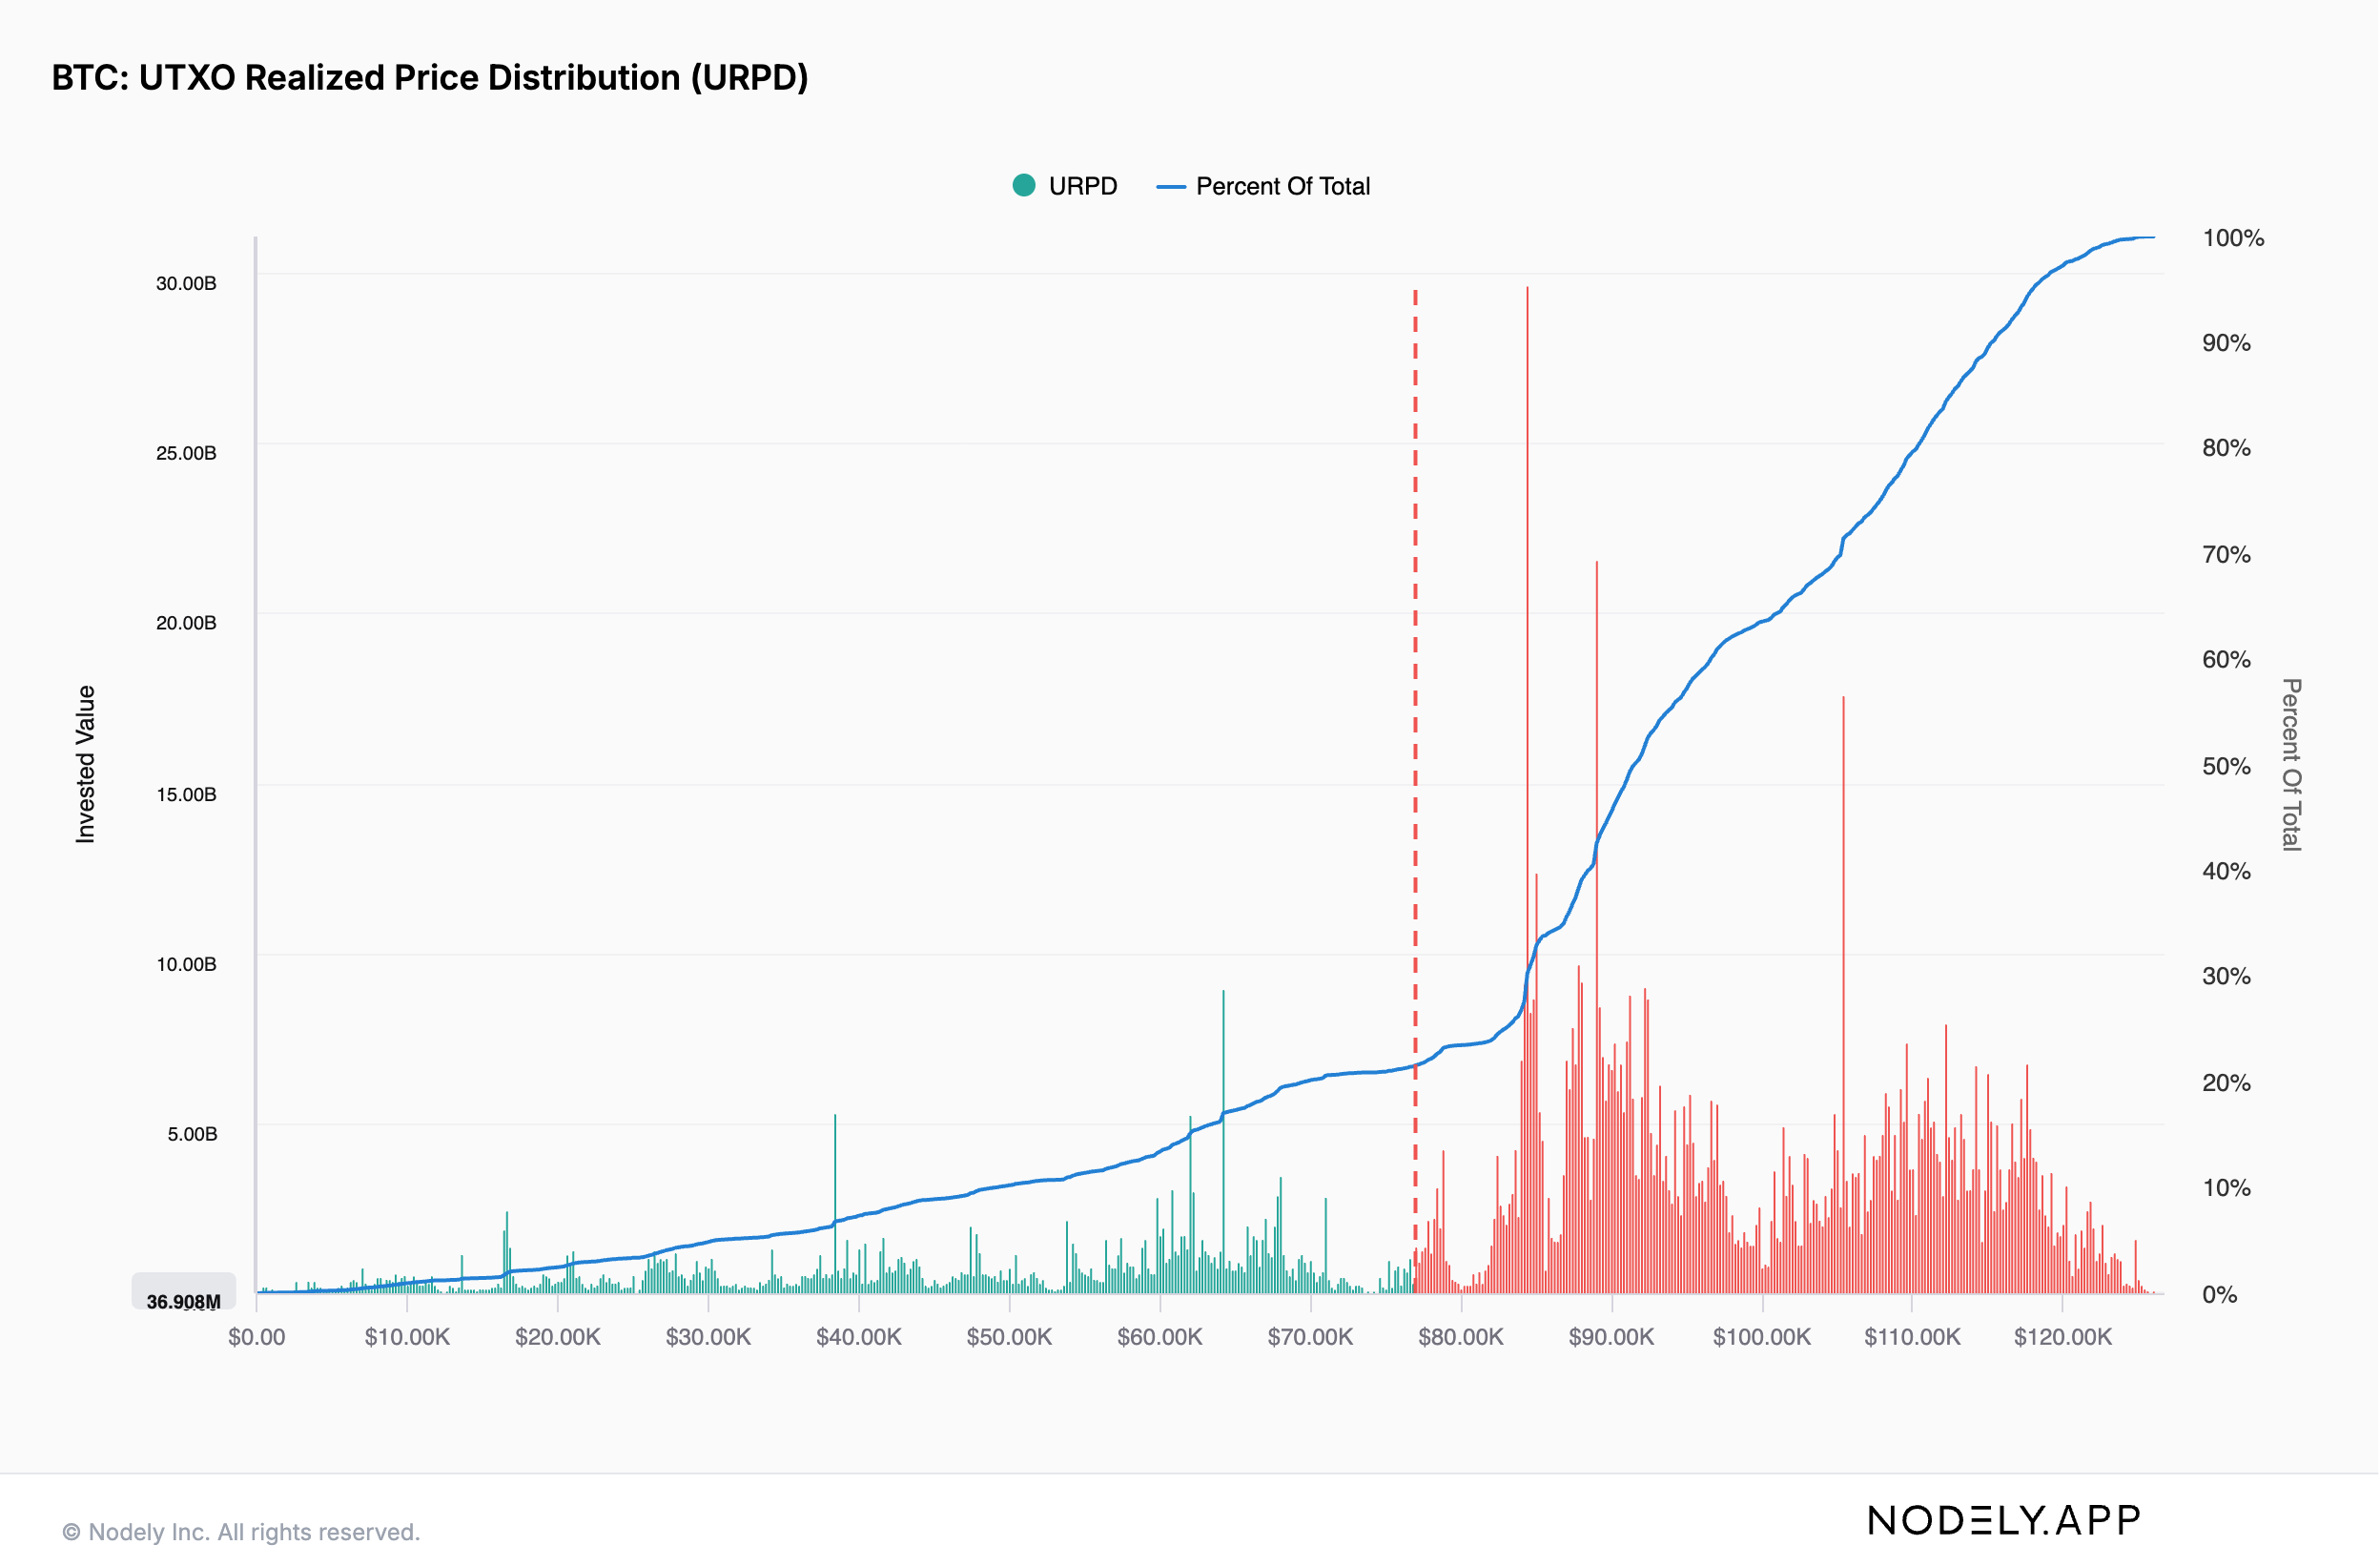
Task: Click the BTC URPD chart title
Action: [430, 78]
